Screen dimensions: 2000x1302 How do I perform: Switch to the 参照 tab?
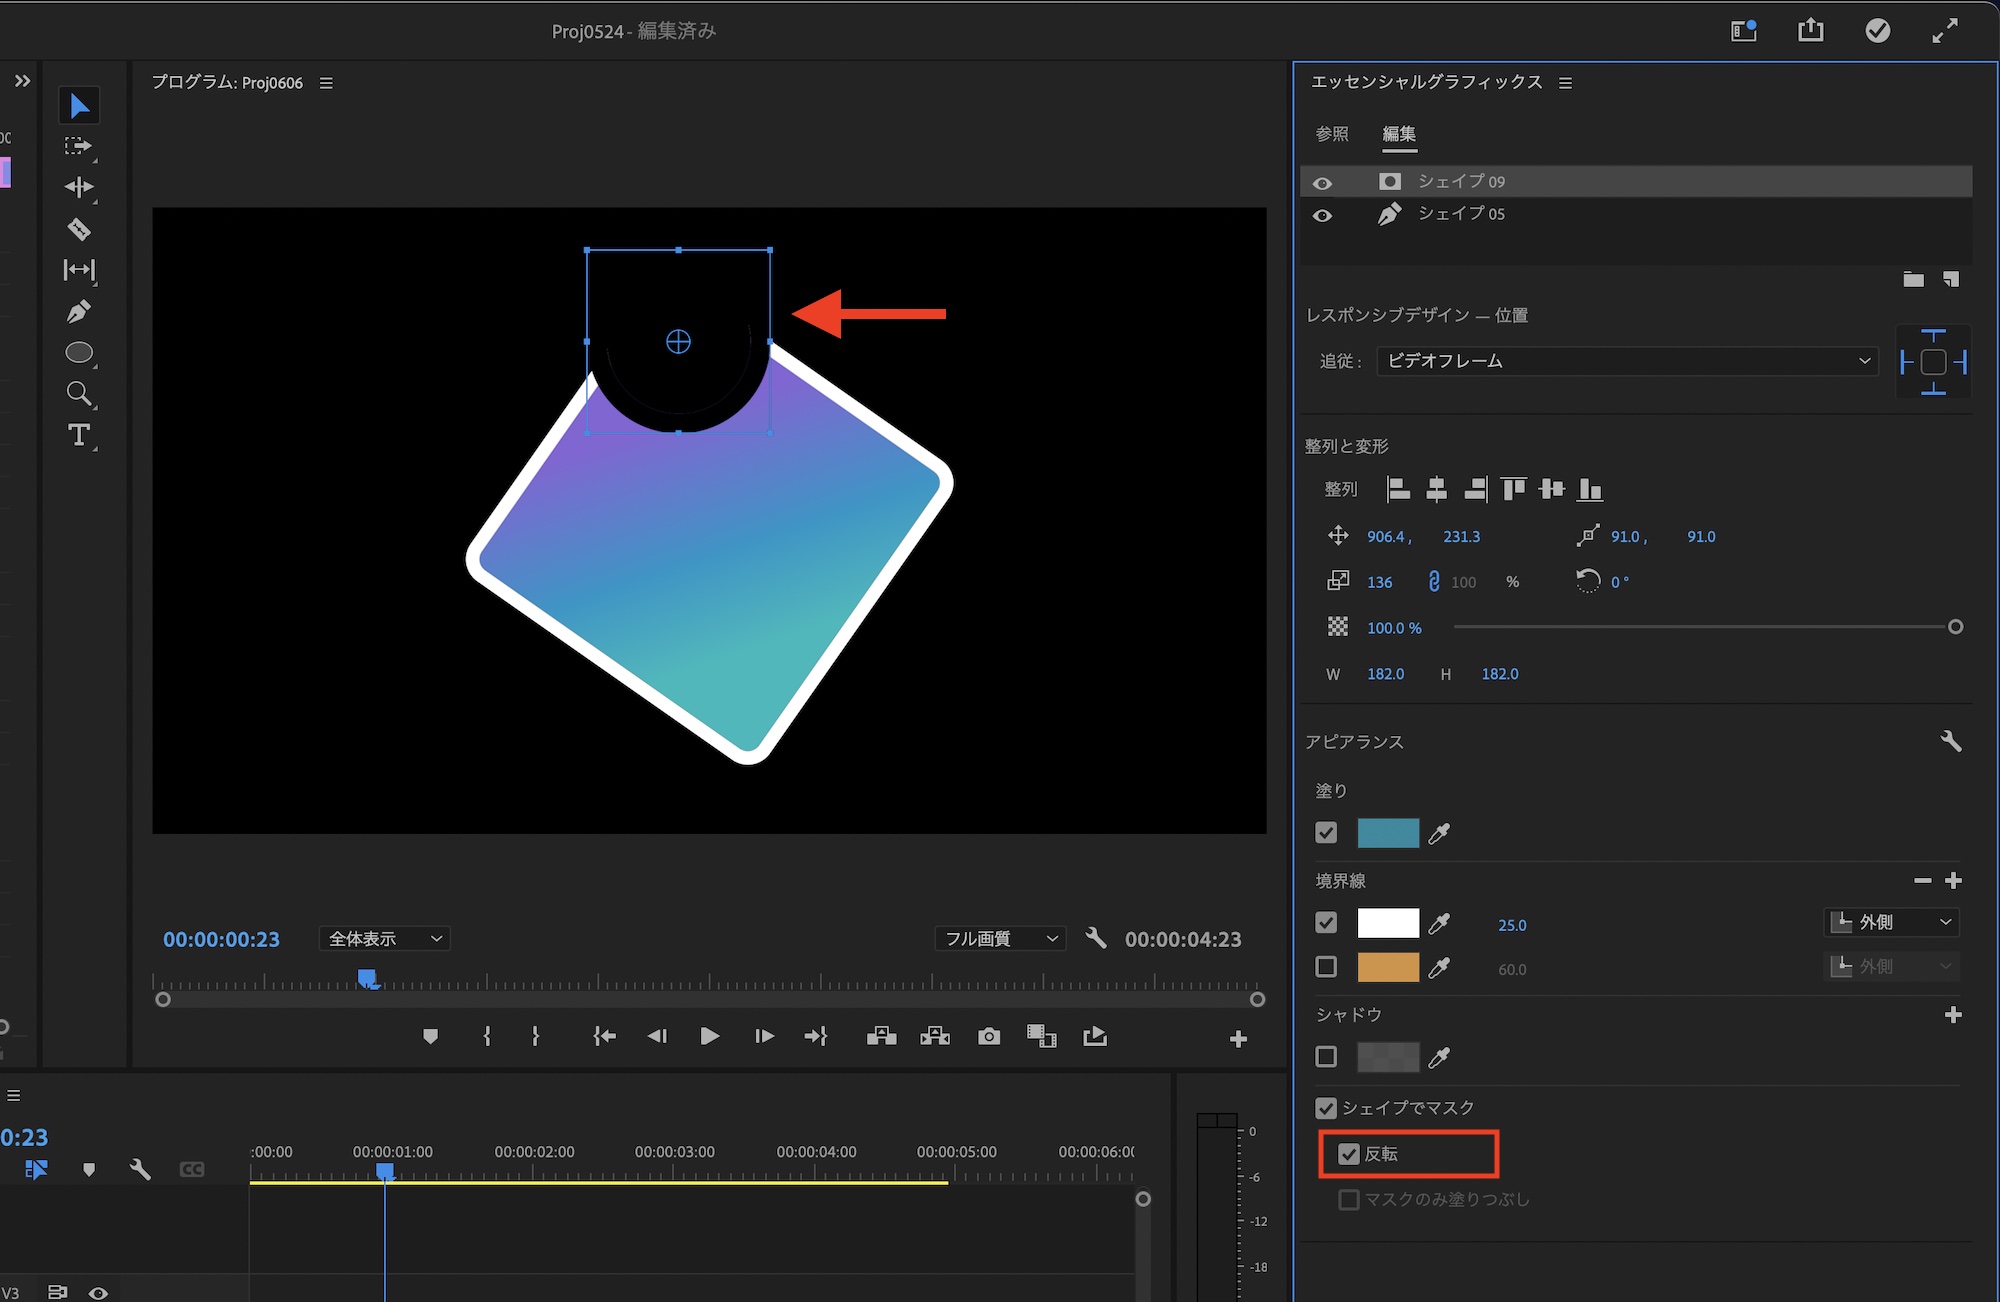(x=1331, y=134)
